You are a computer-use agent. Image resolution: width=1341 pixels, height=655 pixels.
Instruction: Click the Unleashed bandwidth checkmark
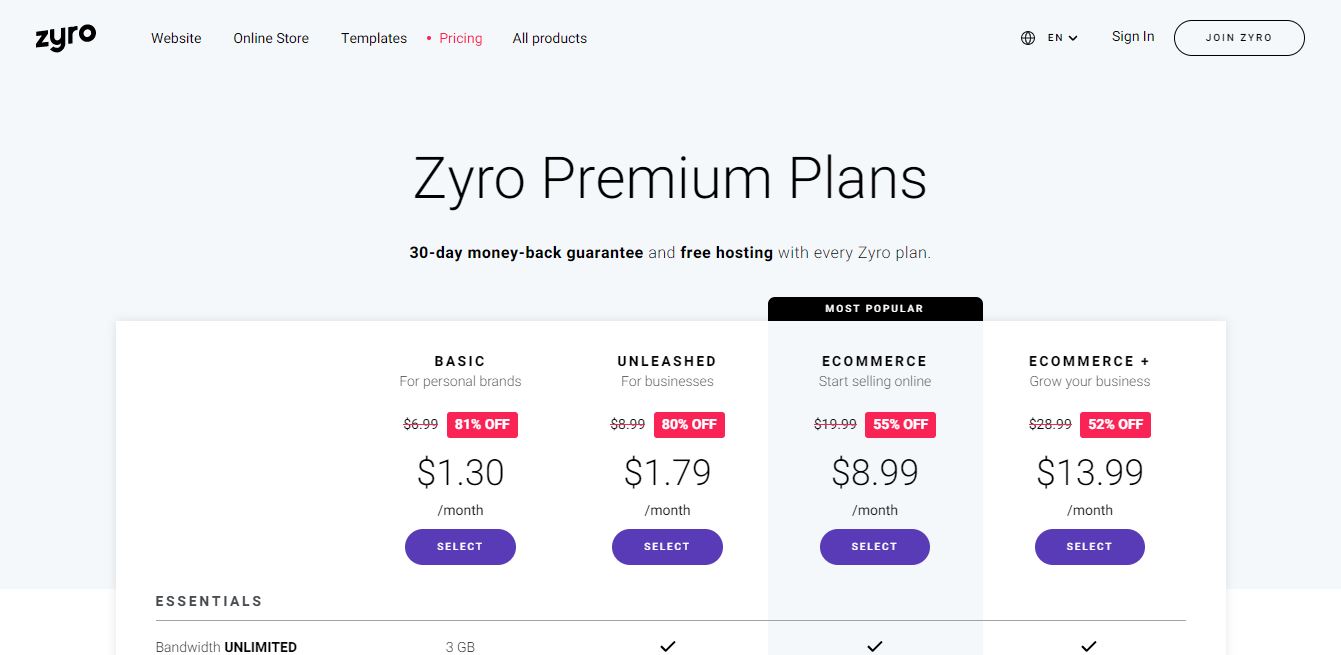[667, 646]
